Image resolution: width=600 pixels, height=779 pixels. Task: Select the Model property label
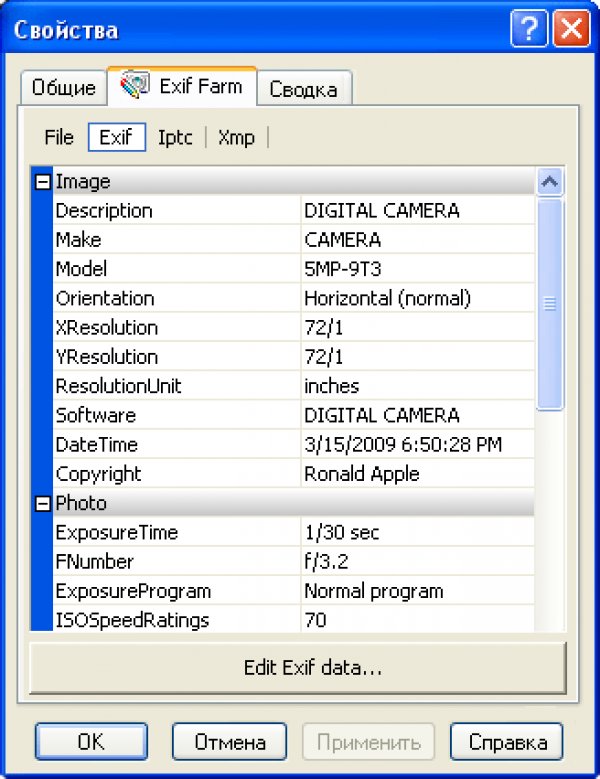click(x=81, y=269)
